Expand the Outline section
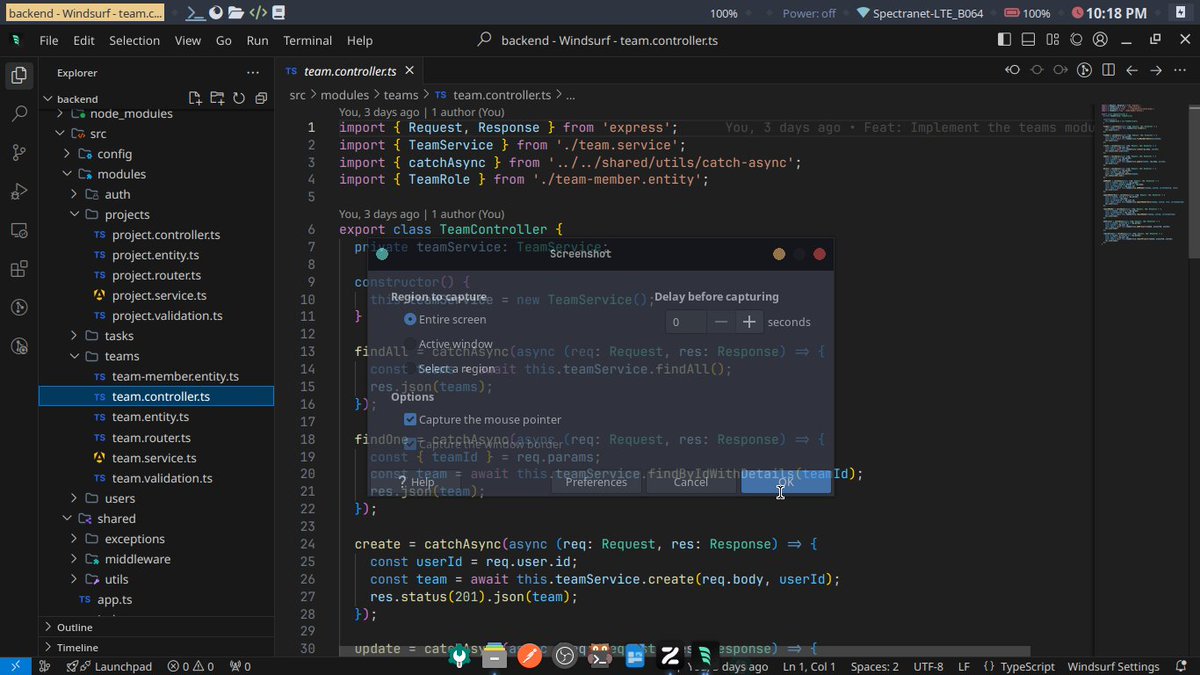This screenshot has height=675, width=1200. [155, 627]
